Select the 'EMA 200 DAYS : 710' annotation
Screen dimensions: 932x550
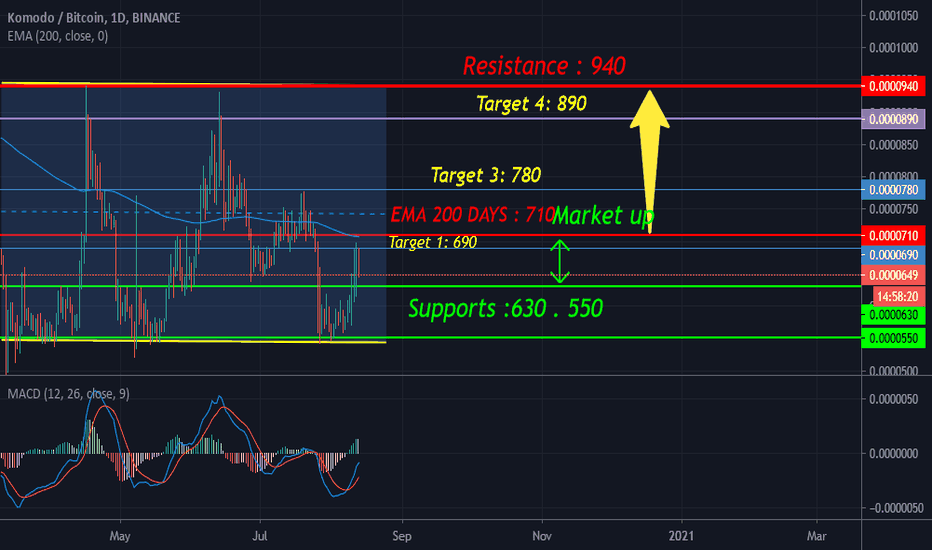pos(473,214)
